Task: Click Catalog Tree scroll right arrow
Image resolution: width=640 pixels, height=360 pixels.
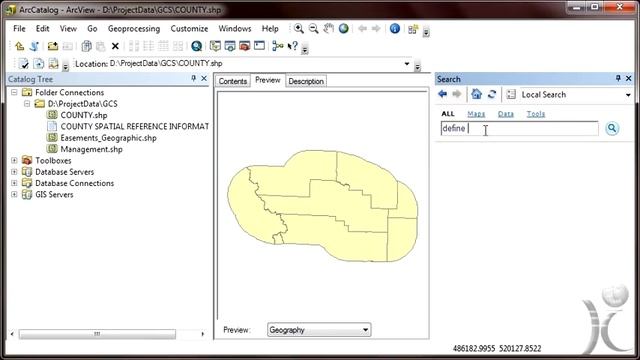Action: [x=203, y=334]
